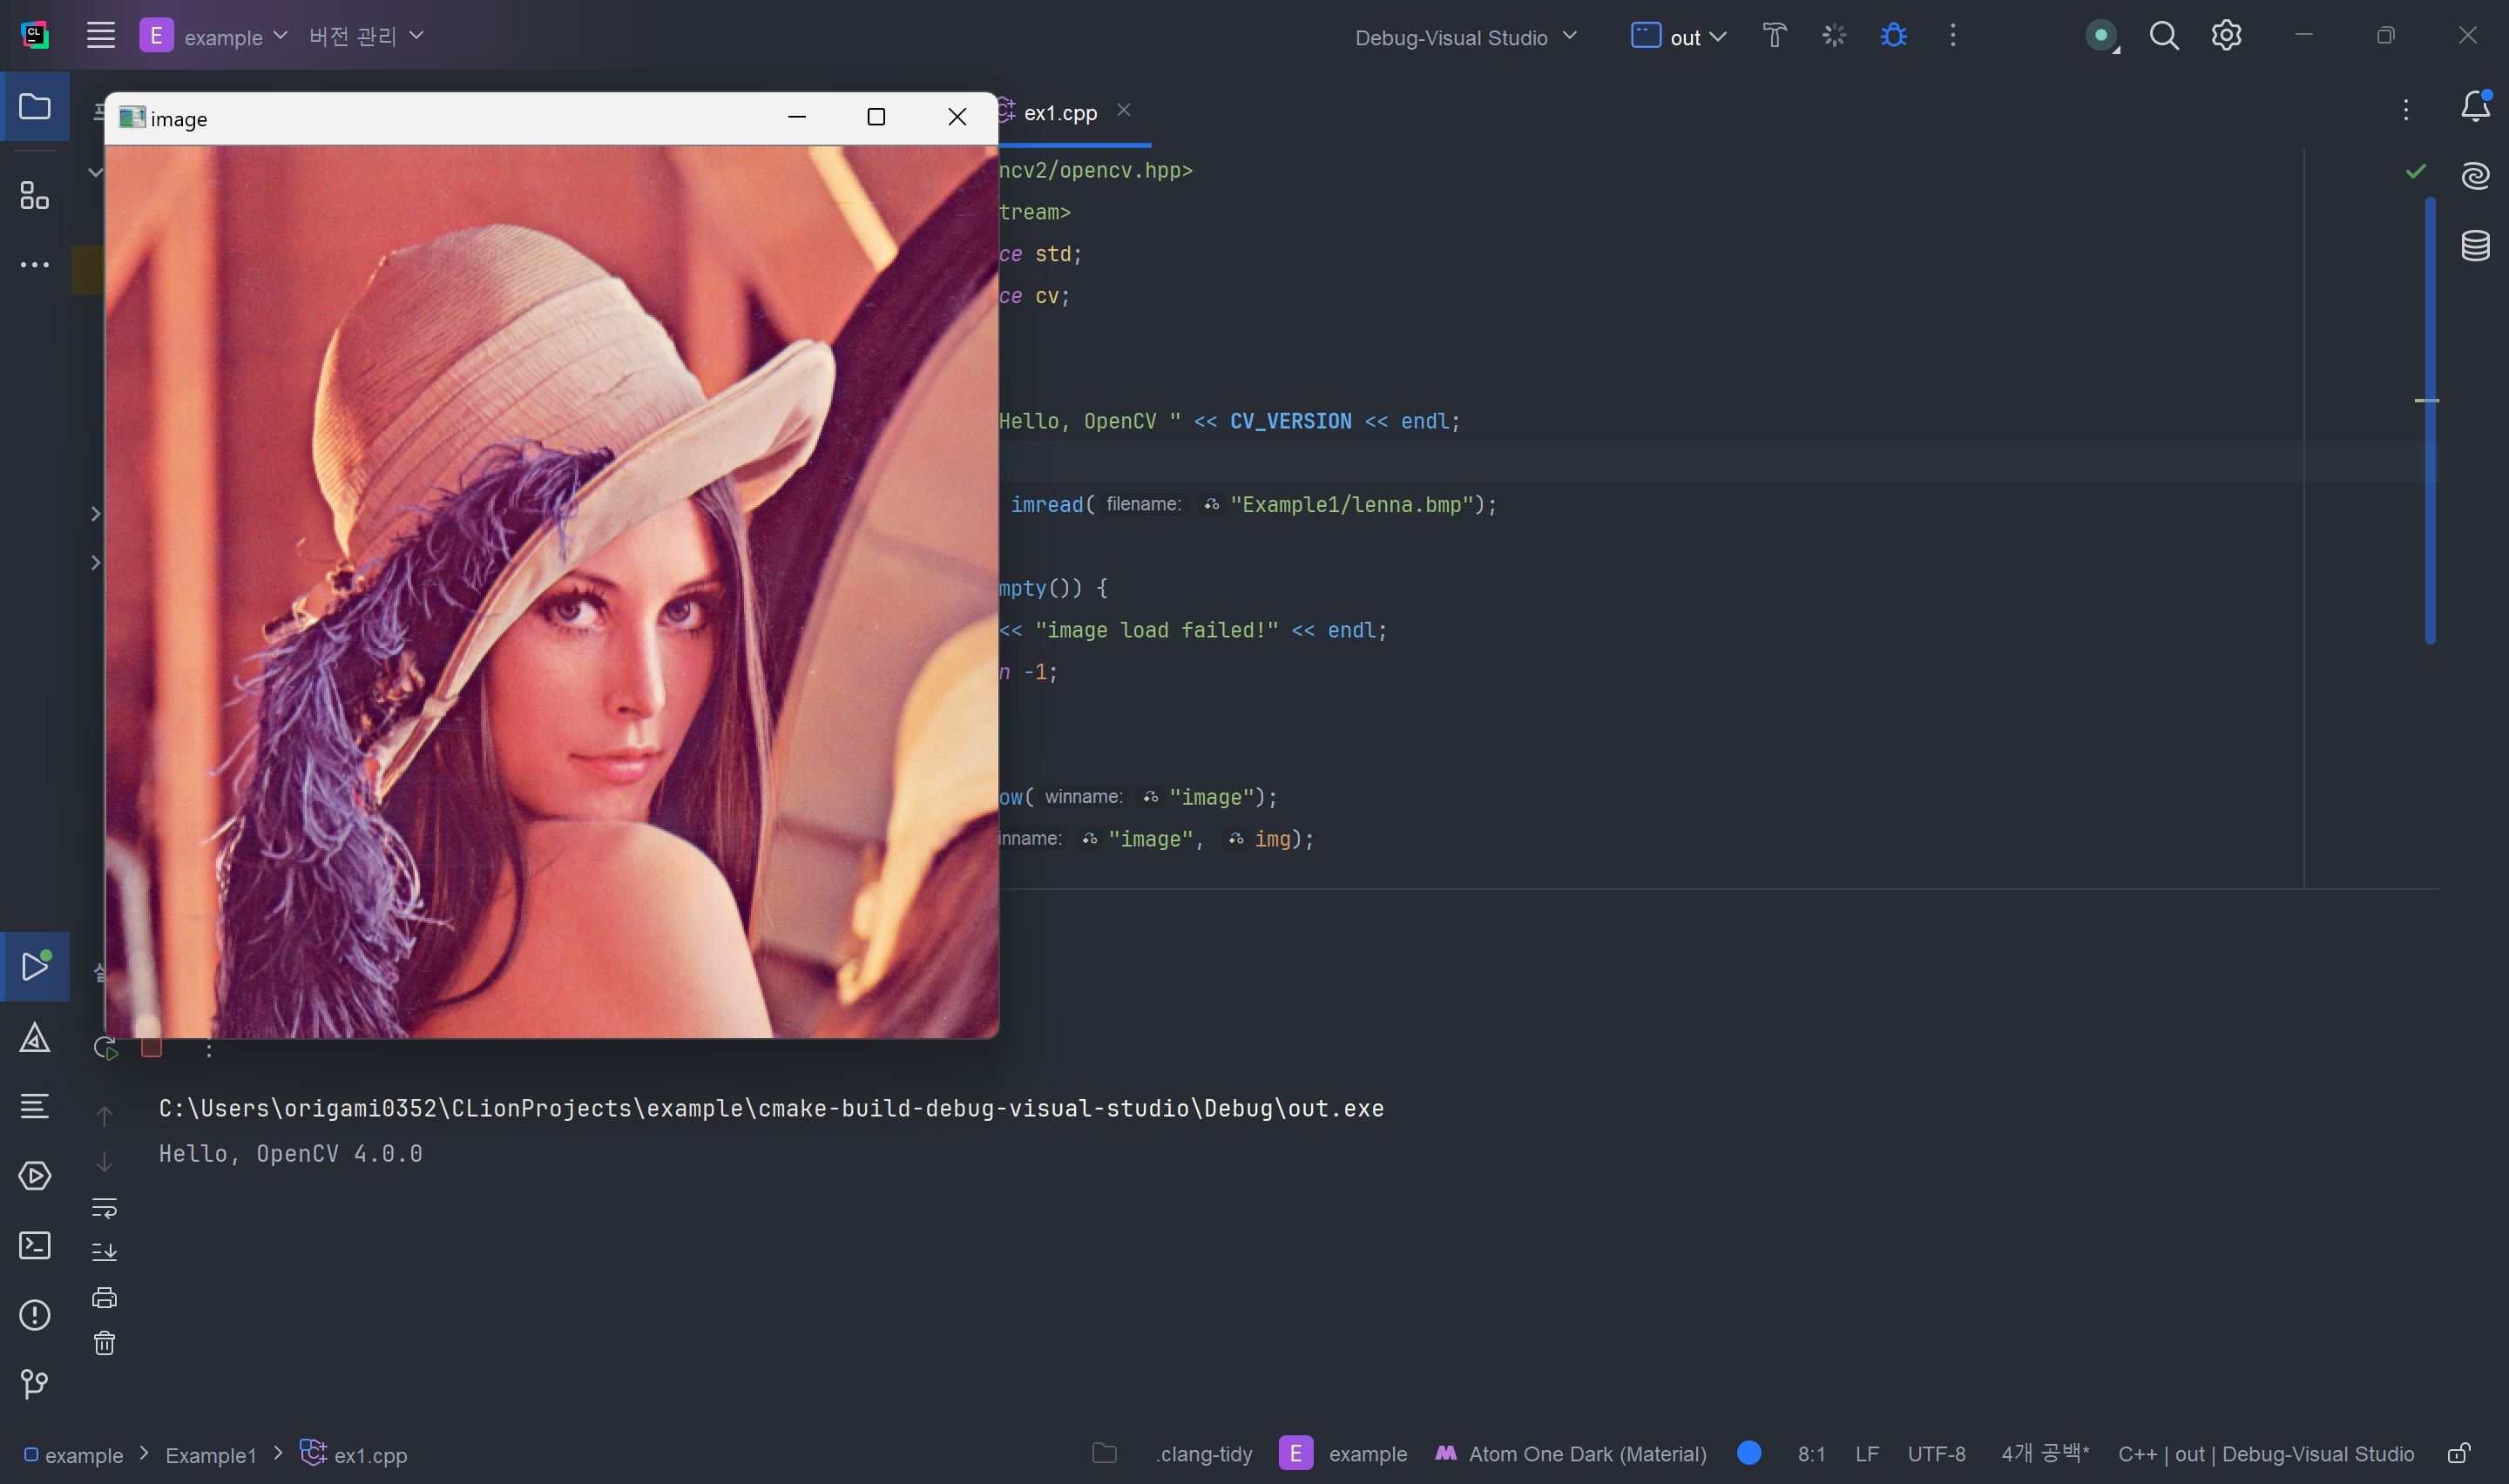Viewport: 2509px width, 1484px height.
Task: Expand the Debug-Visual Studio profile dropdown
Action: point(1466,37)
